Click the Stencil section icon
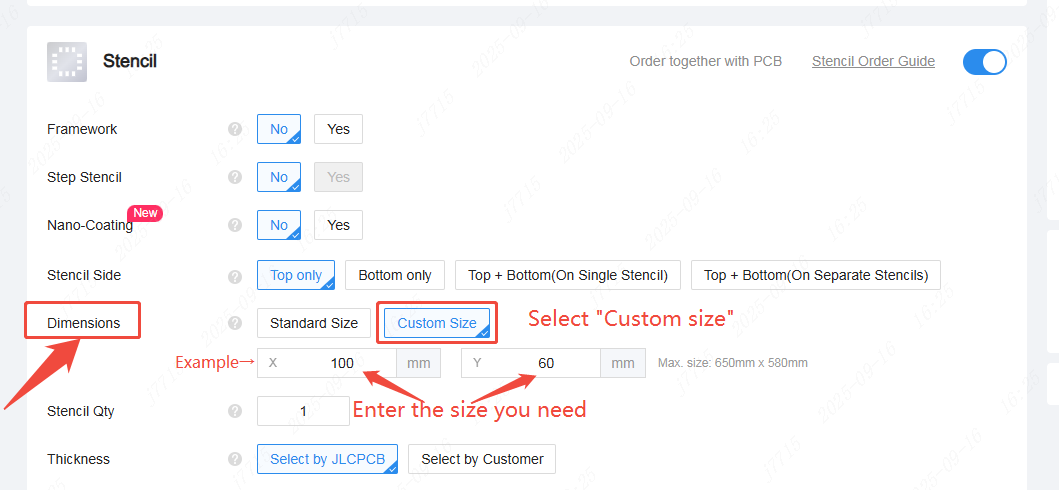 [x=67, y=62]
